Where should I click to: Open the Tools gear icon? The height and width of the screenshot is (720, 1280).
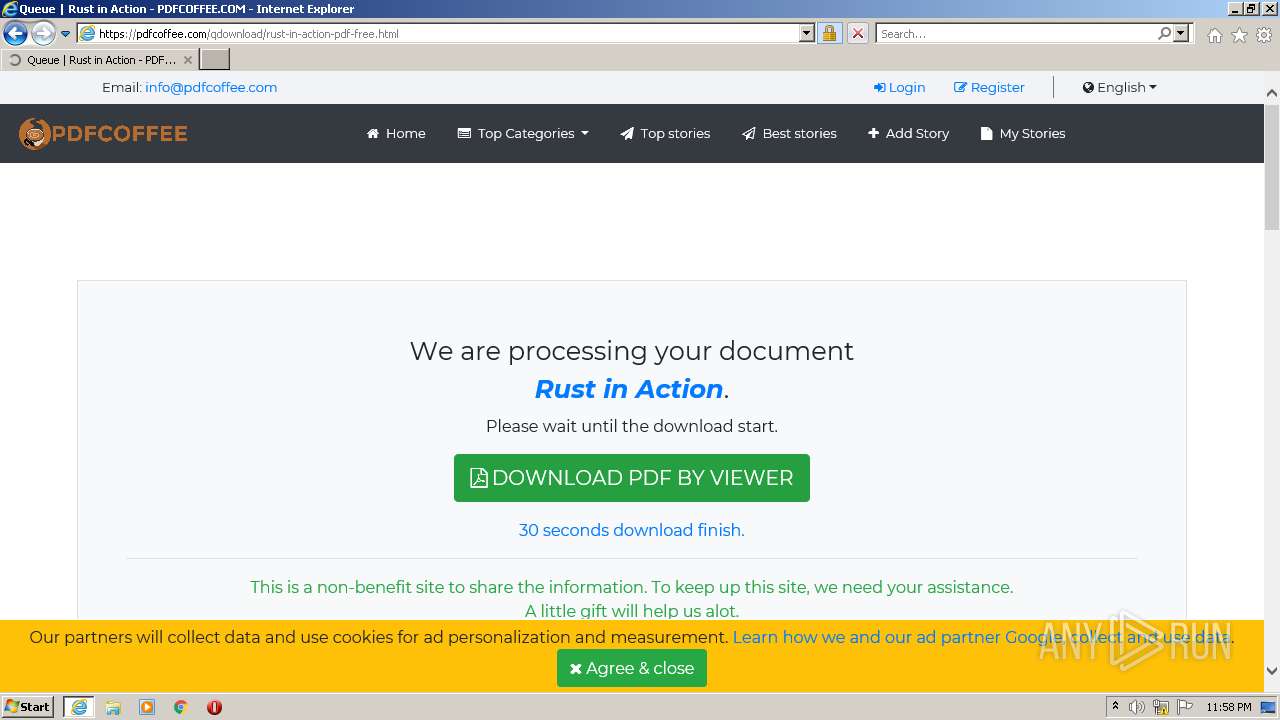click(x=1264, y=35)
